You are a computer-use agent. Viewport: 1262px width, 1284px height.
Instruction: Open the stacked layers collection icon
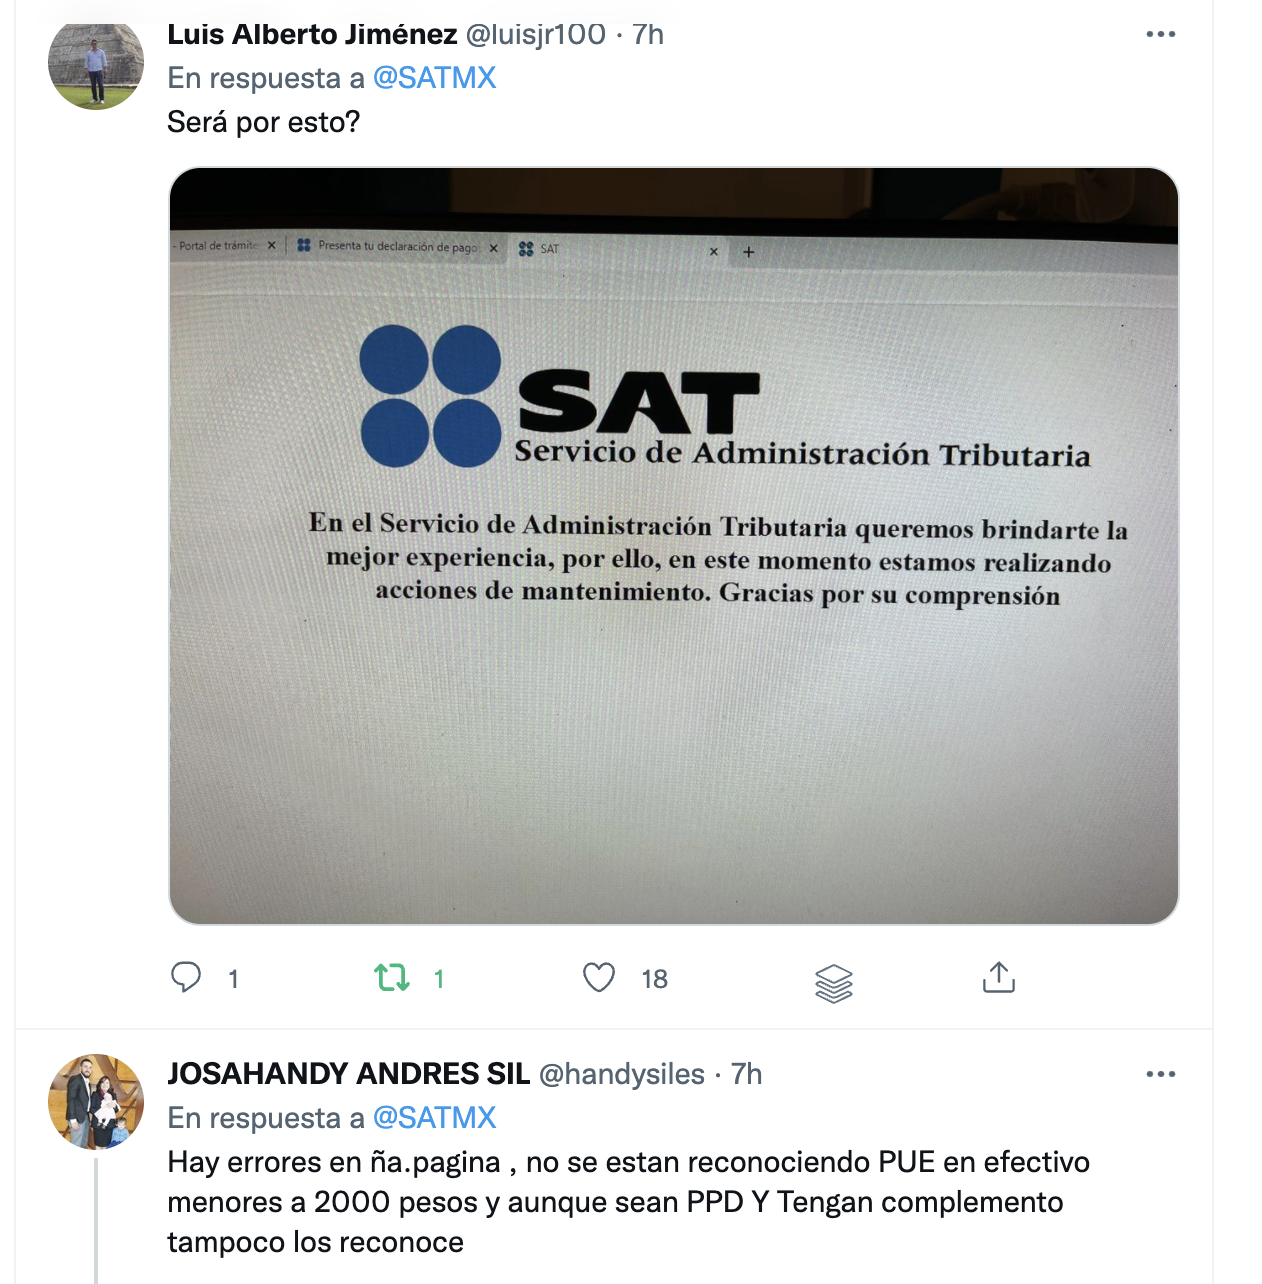tap(834, 982)
